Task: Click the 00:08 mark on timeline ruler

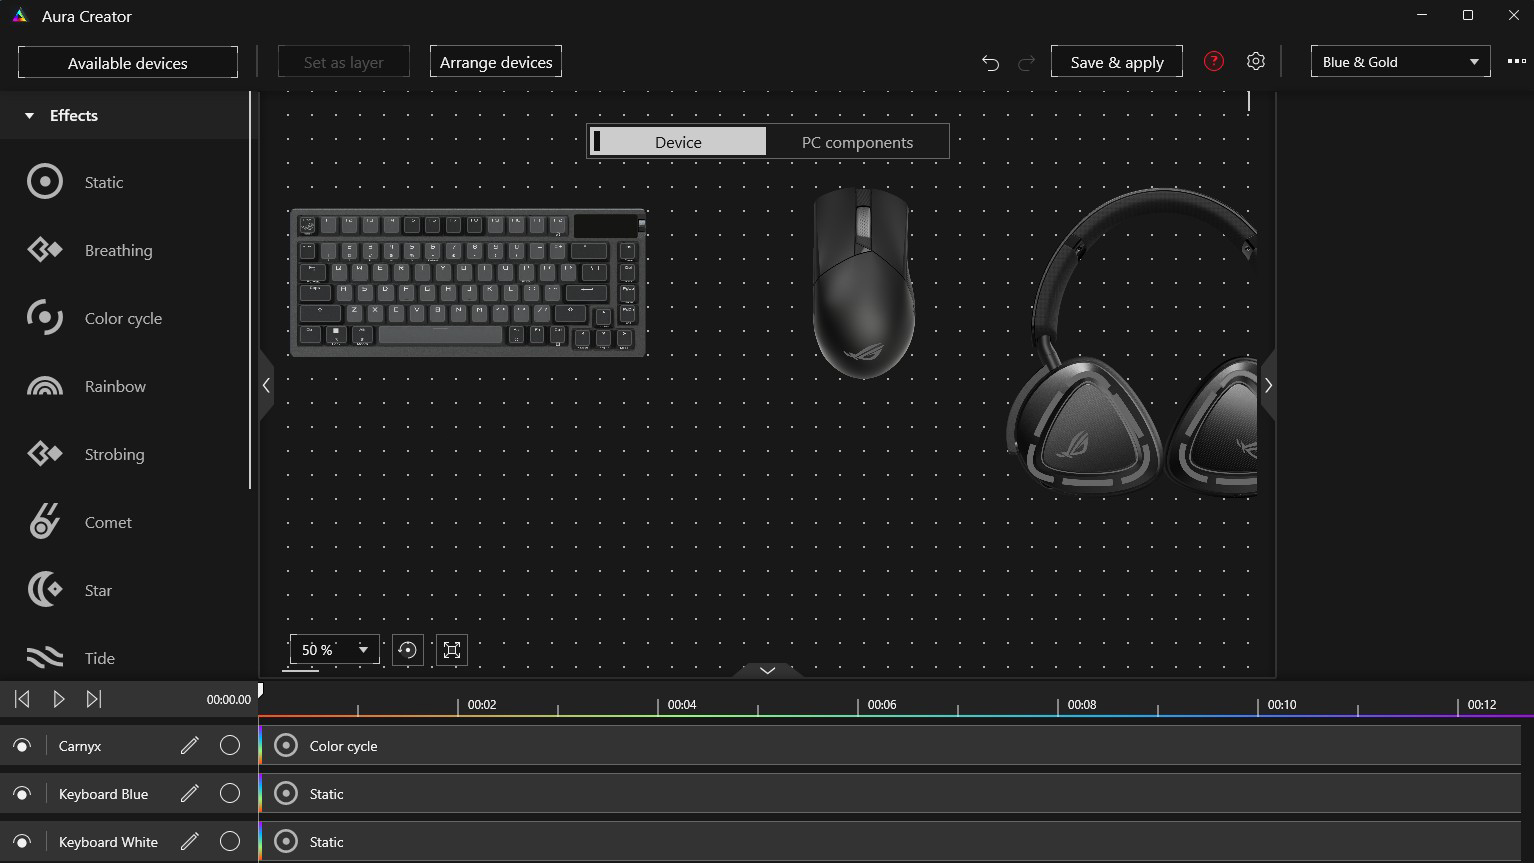Action: pos(1081,705)
